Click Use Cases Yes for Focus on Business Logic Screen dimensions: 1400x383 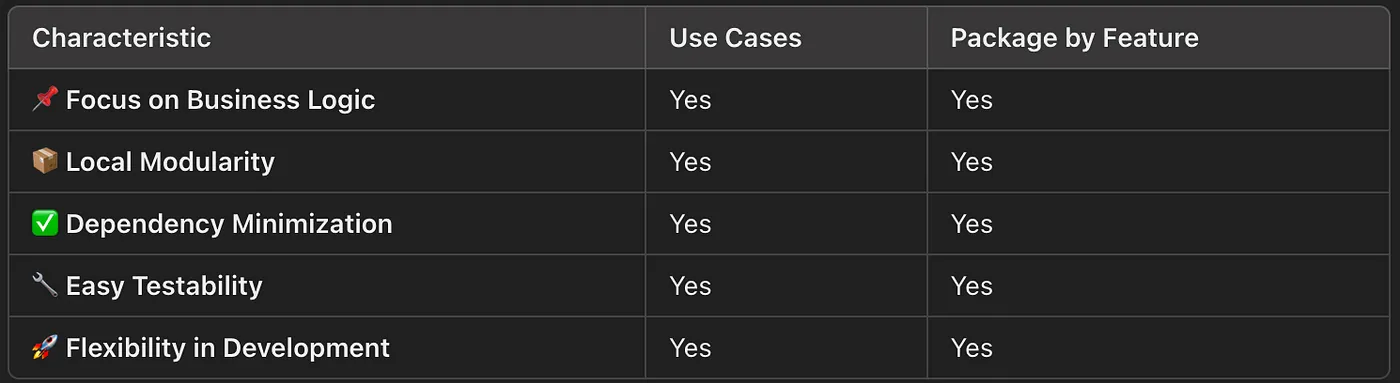click(x=690, y=100)
